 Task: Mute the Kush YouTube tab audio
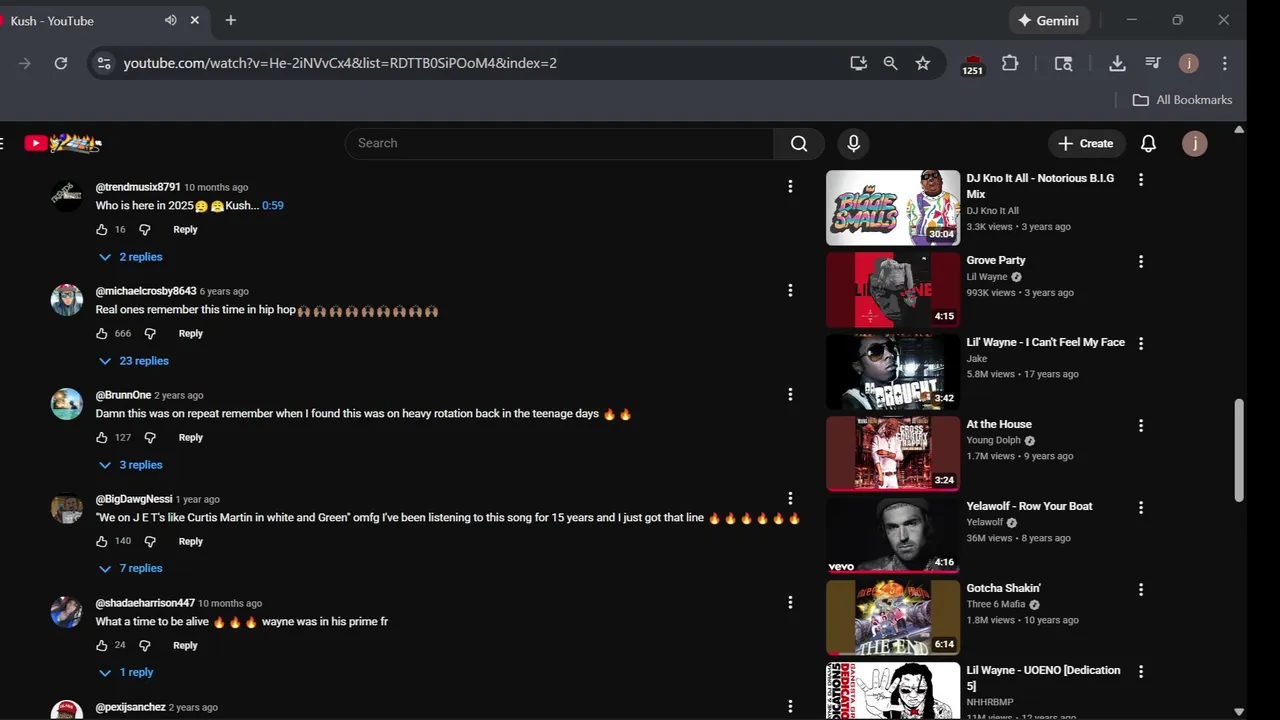point(171,20)
